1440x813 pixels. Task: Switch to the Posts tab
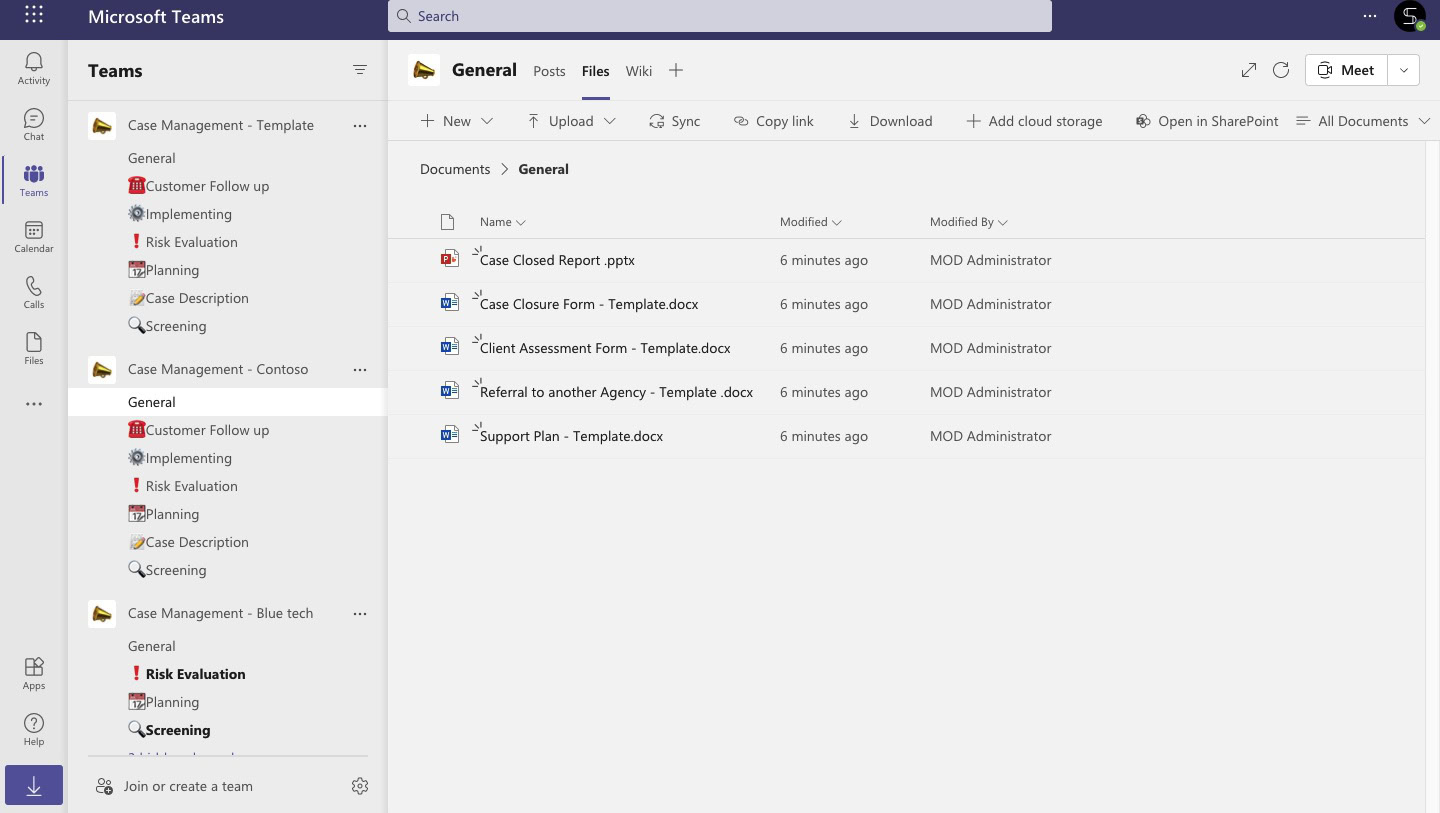[549, 71]
